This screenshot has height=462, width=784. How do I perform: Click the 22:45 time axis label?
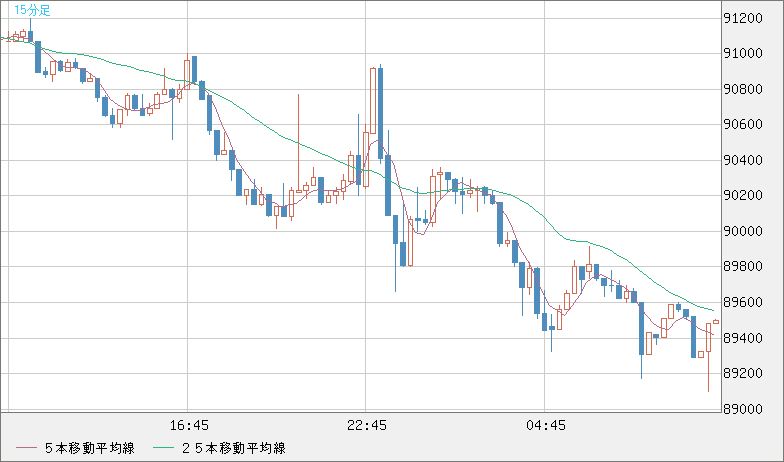coord(367,426)
